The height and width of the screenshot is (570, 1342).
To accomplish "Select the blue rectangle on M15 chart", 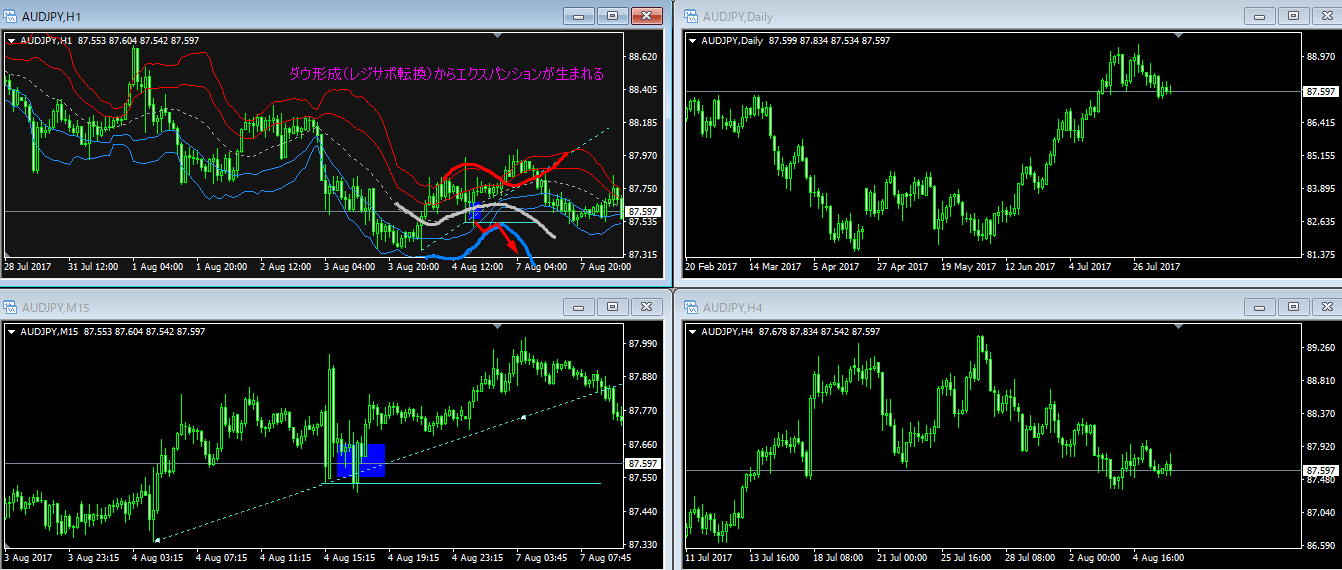I will tap(362, 461).
